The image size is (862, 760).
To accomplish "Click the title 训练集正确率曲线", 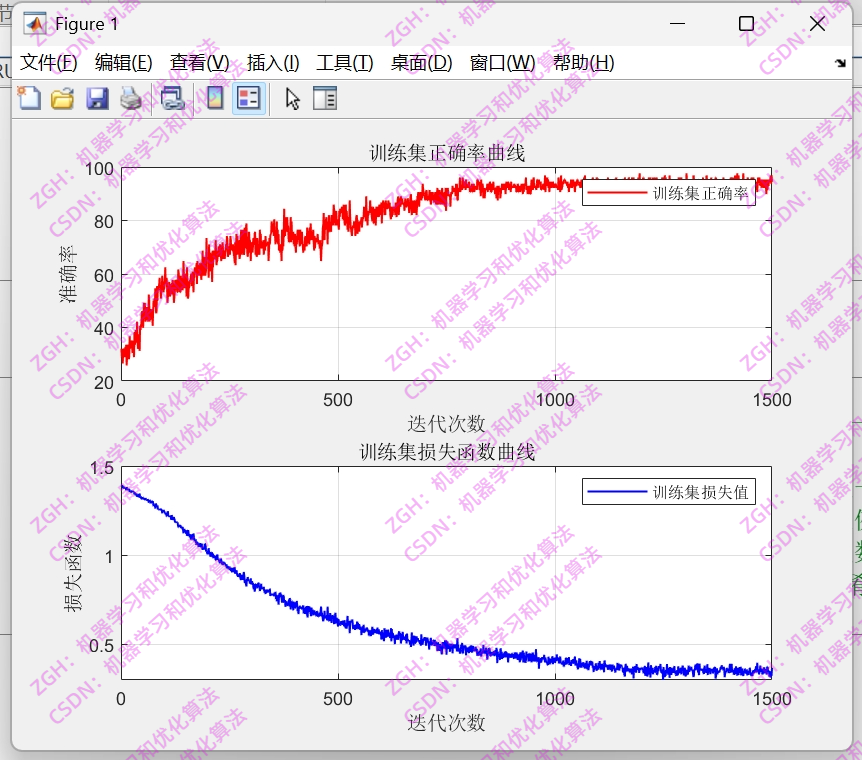I will (447, 153).
